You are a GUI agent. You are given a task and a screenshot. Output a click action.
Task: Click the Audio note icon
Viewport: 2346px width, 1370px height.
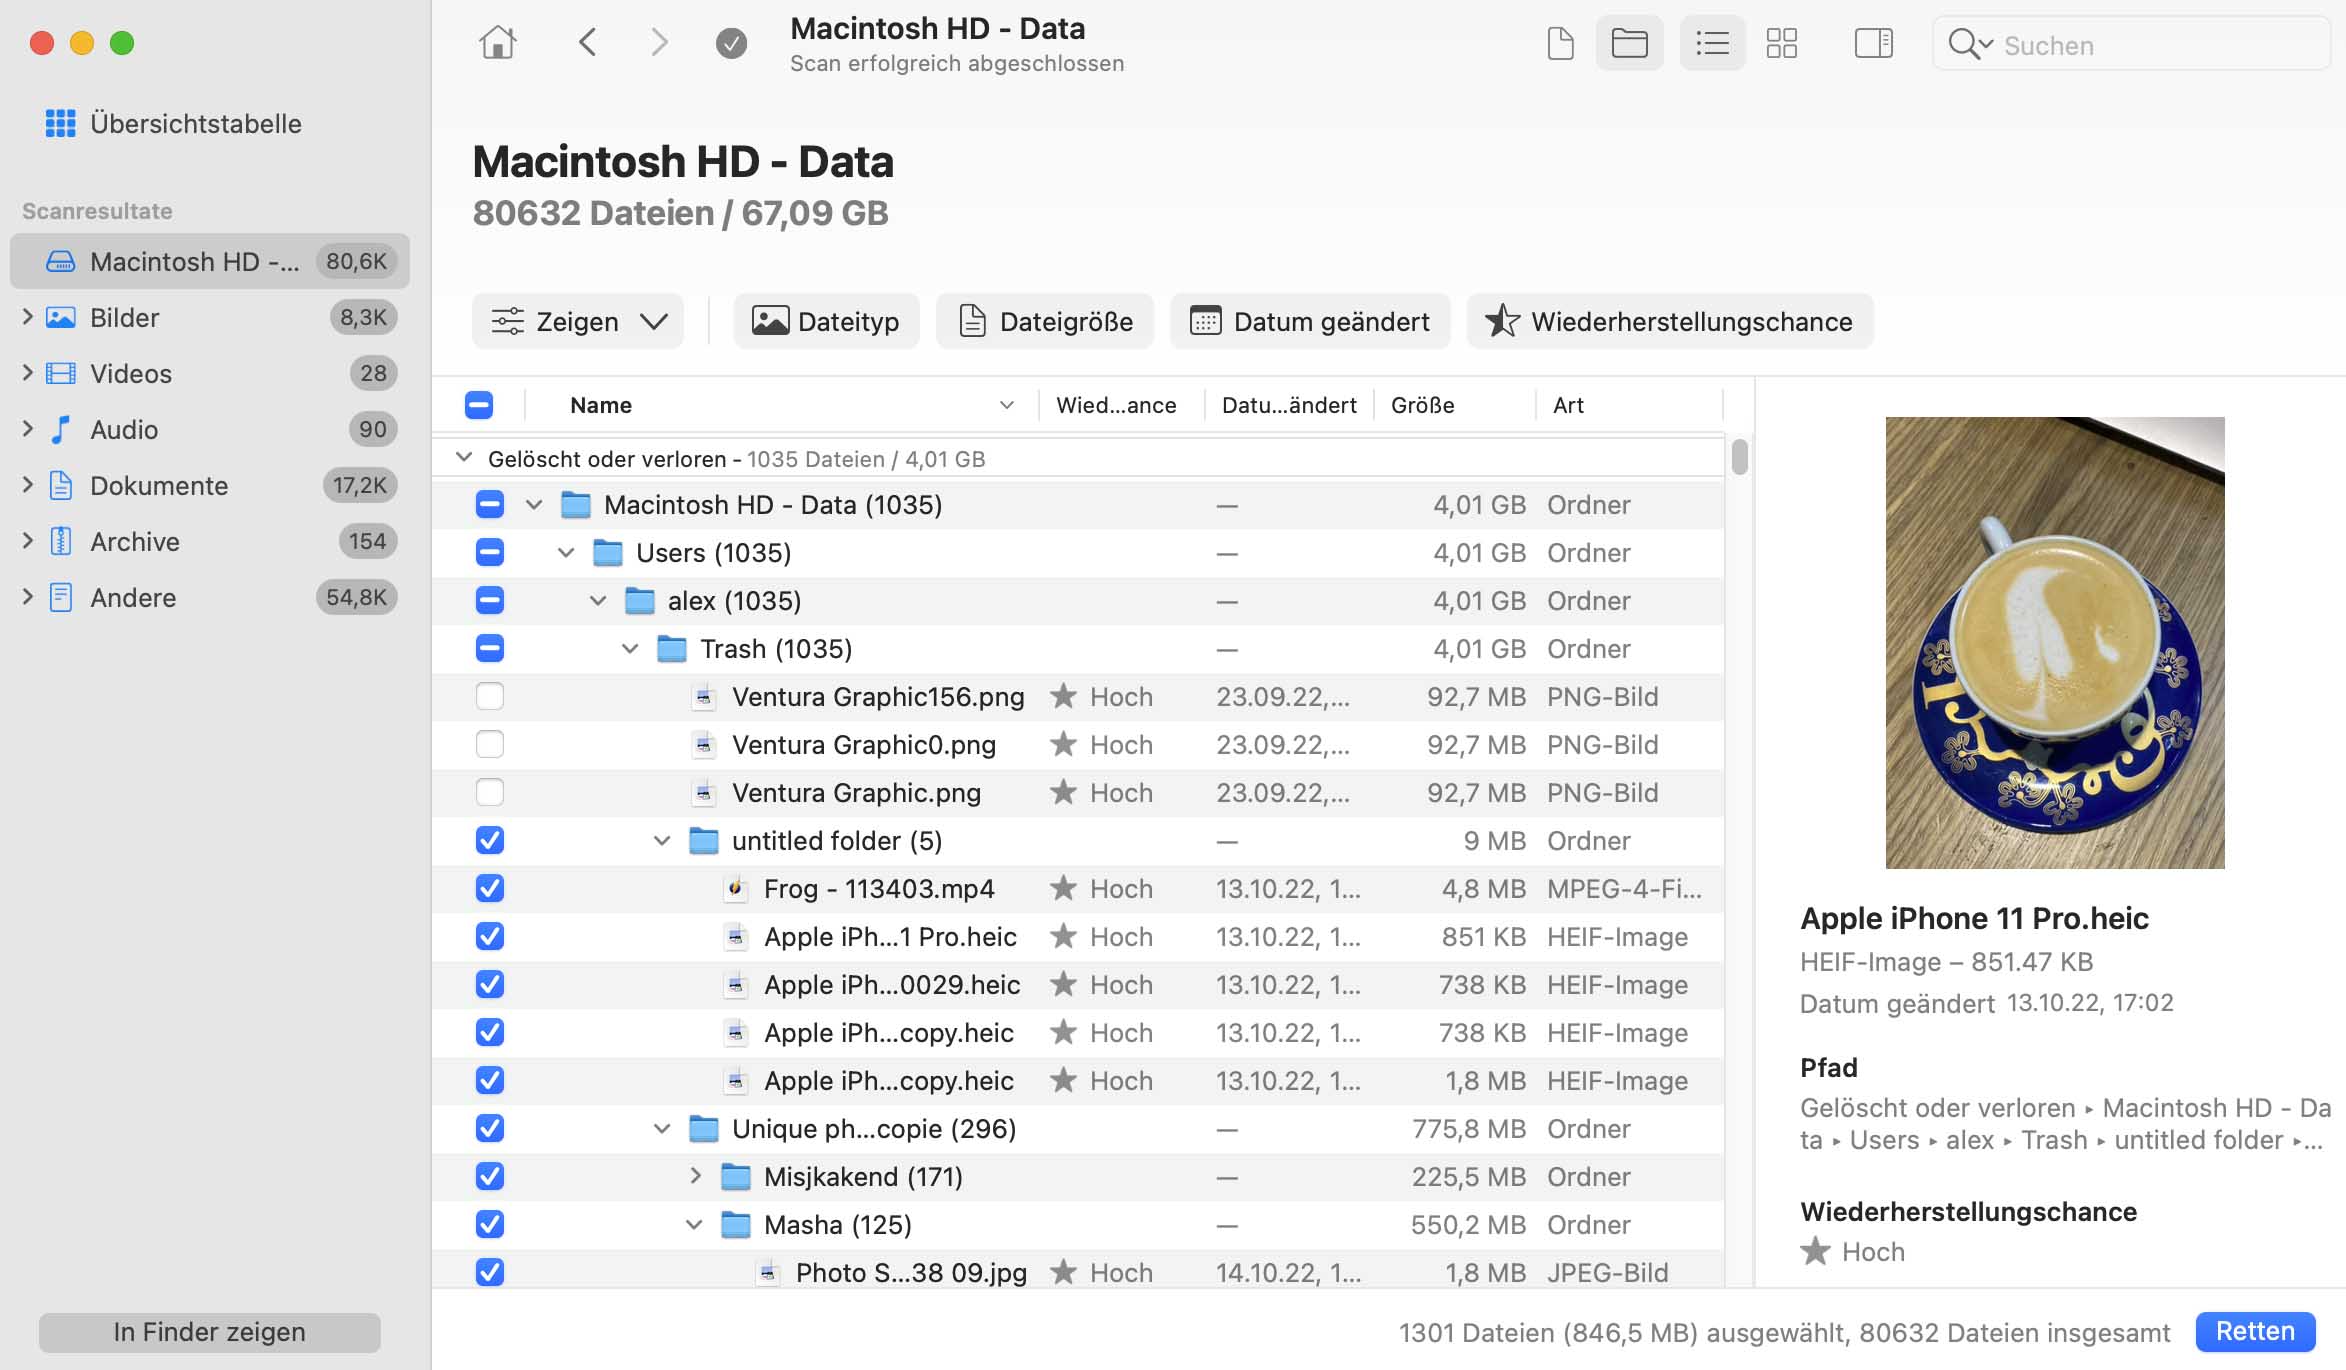[x=61, y=429]
